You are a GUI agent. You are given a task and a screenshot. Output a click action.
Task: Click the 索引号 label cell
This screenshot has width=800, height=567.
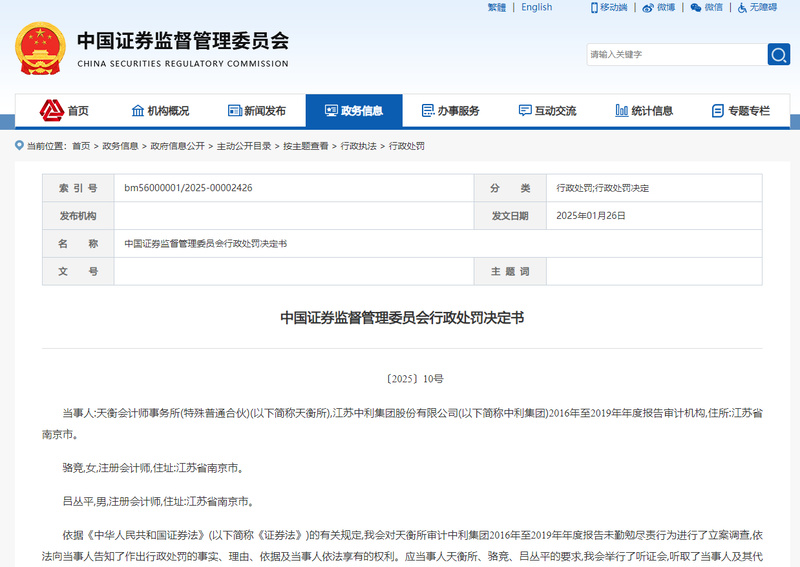(78, 188)
